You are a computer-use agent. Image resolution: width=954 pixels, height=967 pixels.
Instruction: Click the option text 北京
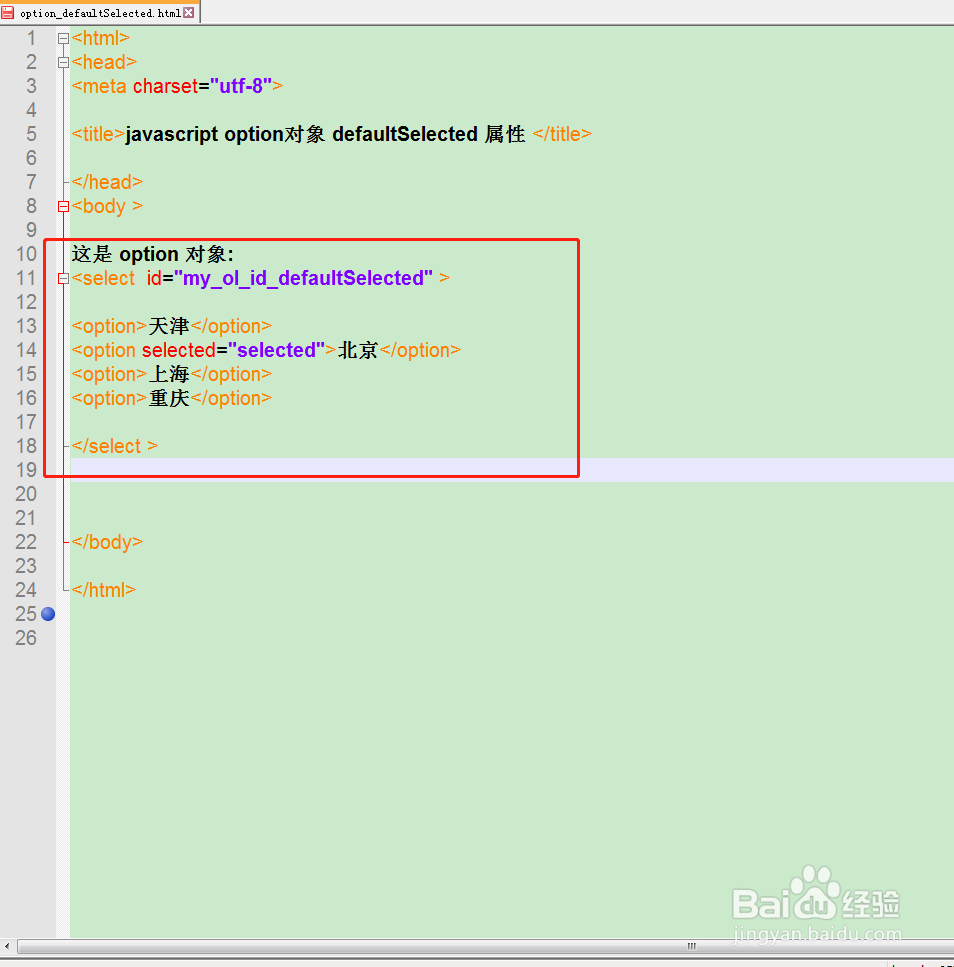[358, 350]
